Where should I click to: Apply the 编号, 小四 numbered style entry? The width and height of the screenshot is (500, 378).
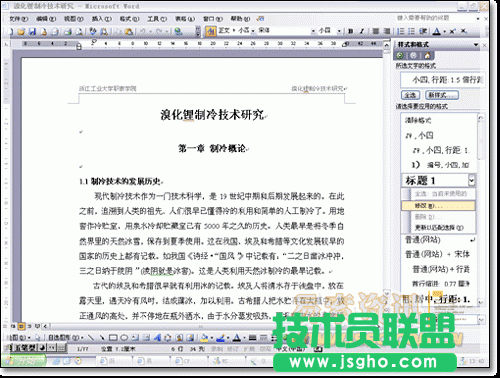point(440,165)
